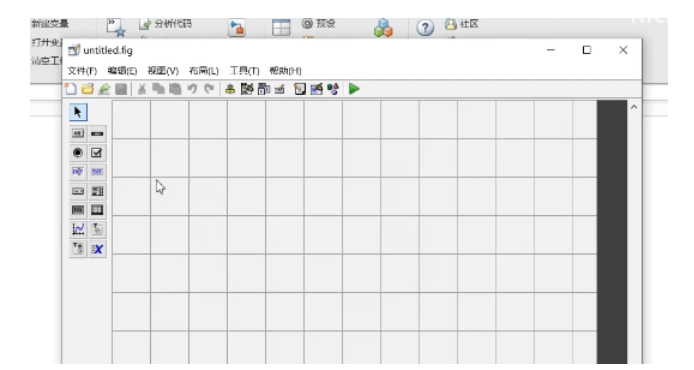Select the ActiveX Control tool
The height and width of the screenshot is (370, 694).
(x=97, y=249)
